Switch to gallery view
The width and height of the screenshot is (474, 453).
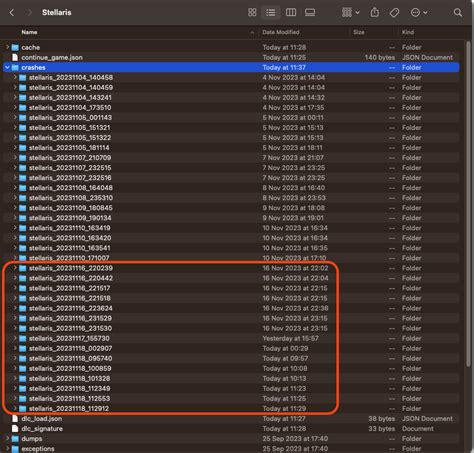(310, 13)
